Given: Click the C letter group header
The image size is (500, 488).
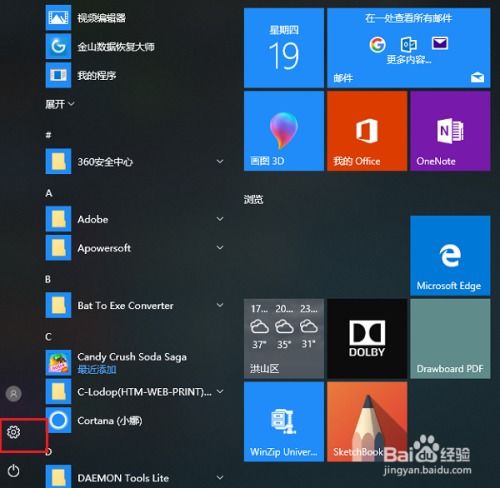Looking at the screenshot, I should [x=49, y=337].
